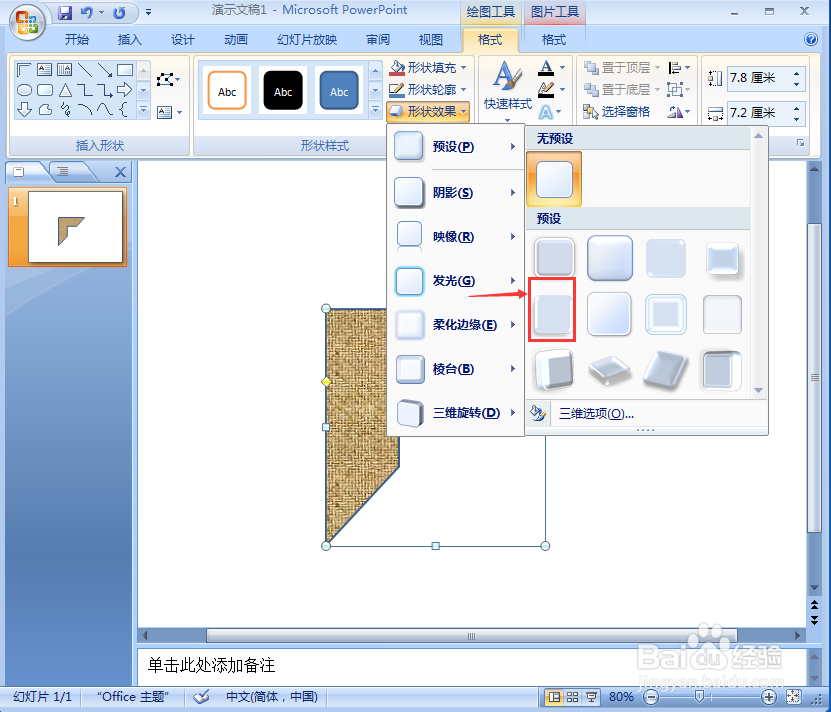Image resolution: width=831 pixels, height=712 pixels.
Task: Undo the last action
Action: click(x=86, y=12)
